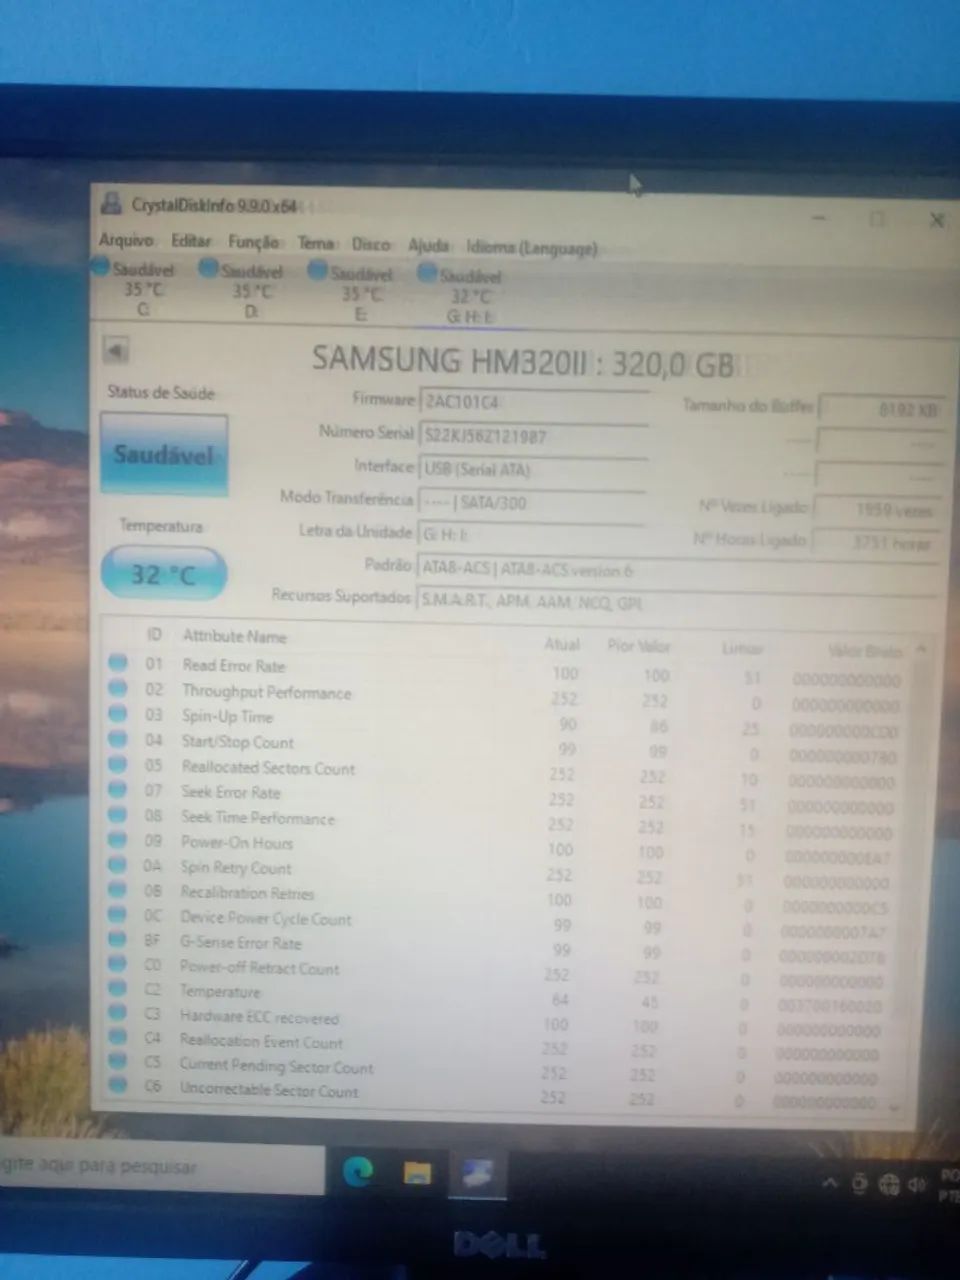Open File Explorer from the taskbar

pos(417,1173)
